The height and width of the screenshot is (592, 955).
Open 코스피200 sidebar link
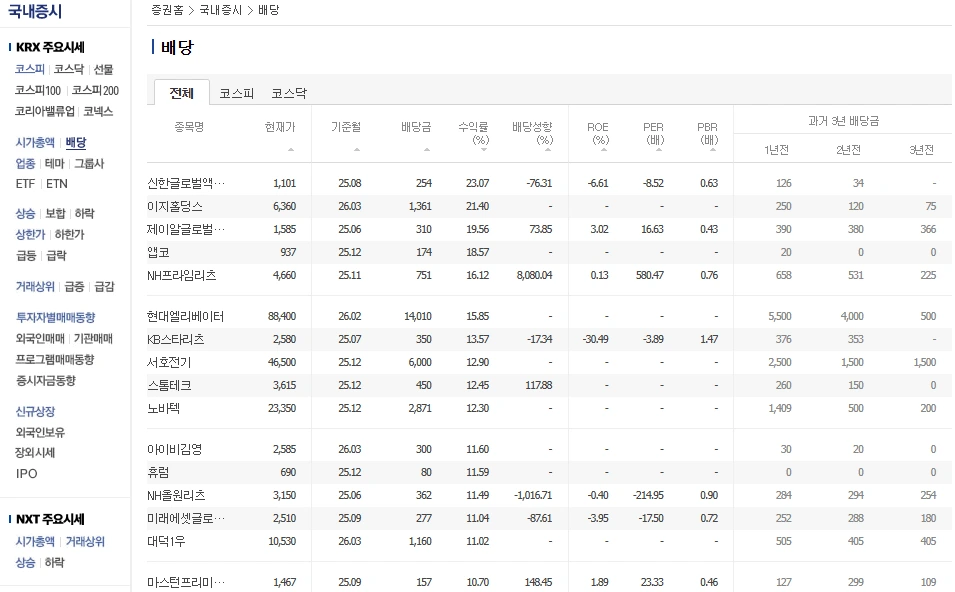click(95, 90)
